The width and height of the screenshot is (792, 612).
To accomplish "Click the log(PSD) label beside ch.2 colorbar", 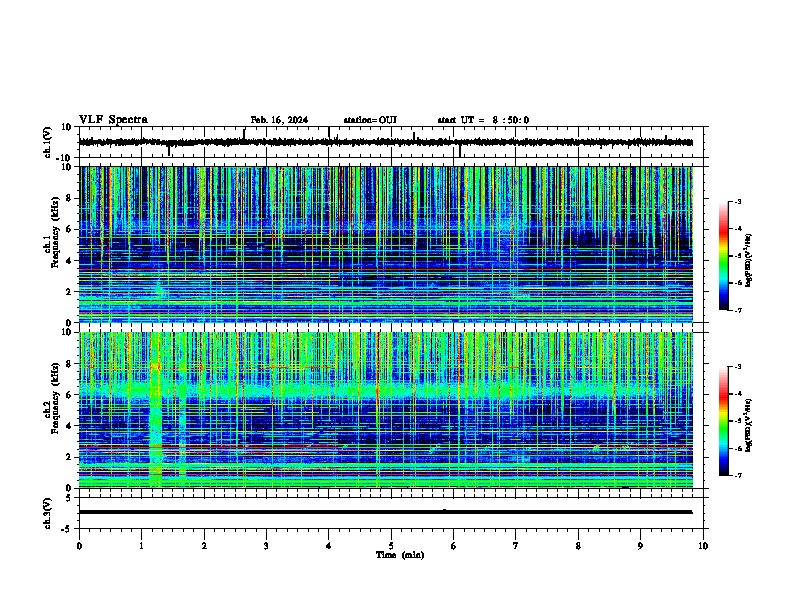I will tap(749, 425).
